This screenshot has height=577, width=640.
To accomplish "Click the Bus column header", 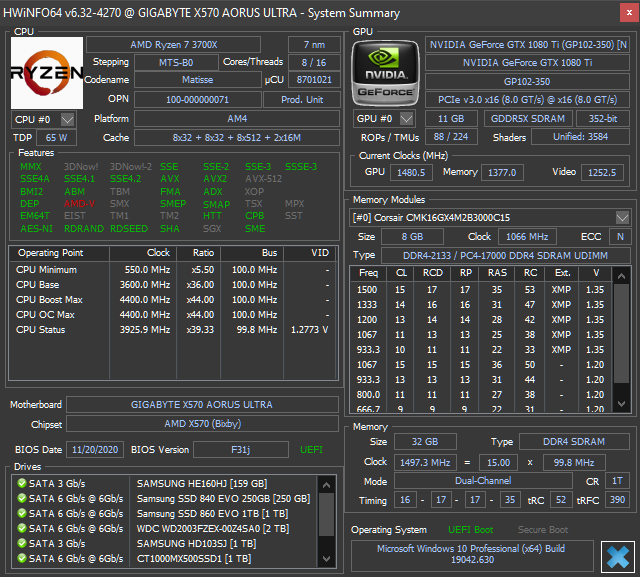I will coord(252,253).
